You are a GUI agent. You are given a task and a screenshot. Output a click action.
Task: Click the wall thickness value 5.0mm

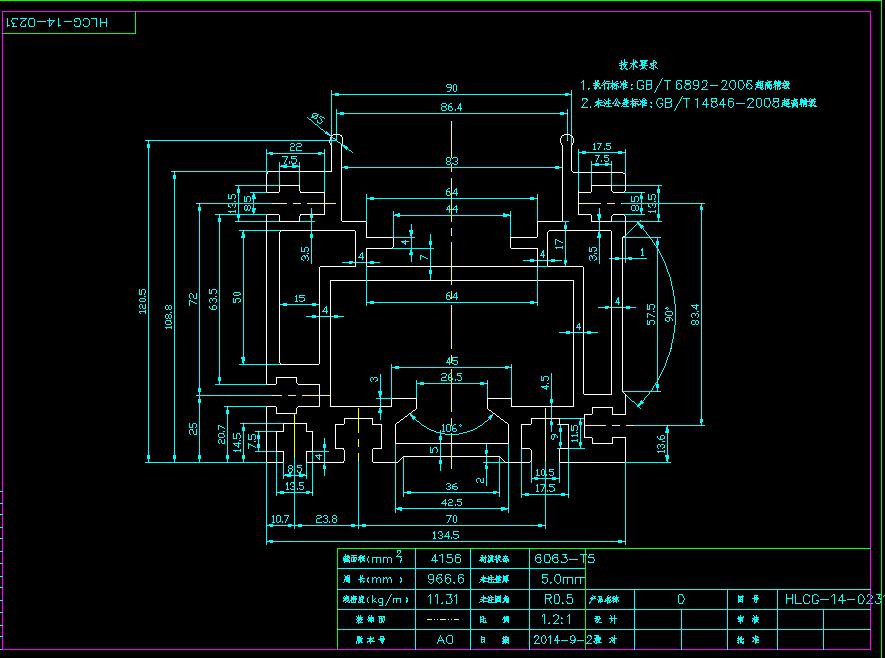pos(563,578)
